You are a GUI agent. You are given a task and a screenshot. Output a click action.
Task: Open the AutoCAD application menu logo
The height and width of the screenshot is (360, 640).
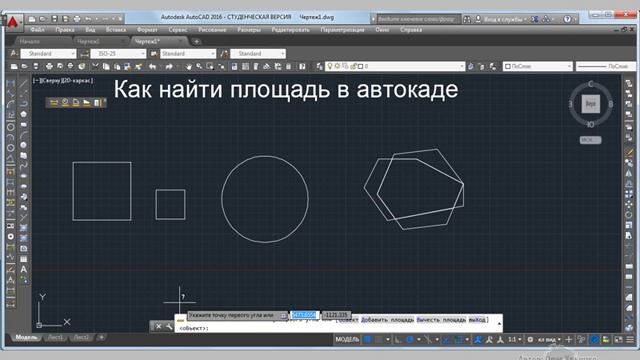pos(12,22)
